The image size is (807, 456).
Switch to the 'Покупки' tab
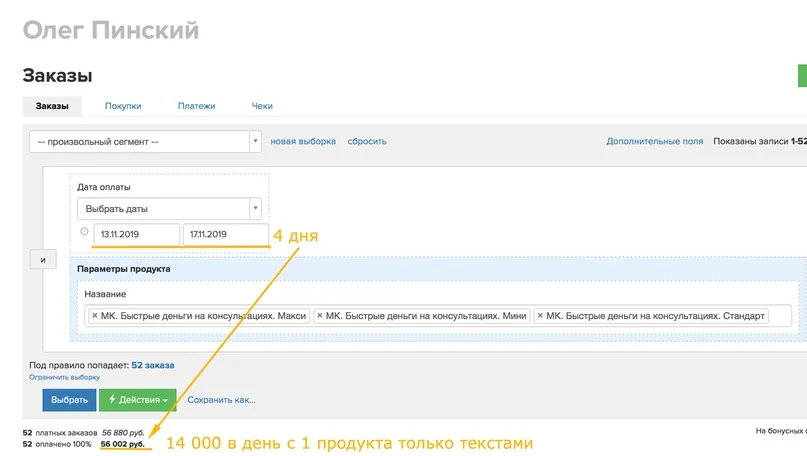123,106
